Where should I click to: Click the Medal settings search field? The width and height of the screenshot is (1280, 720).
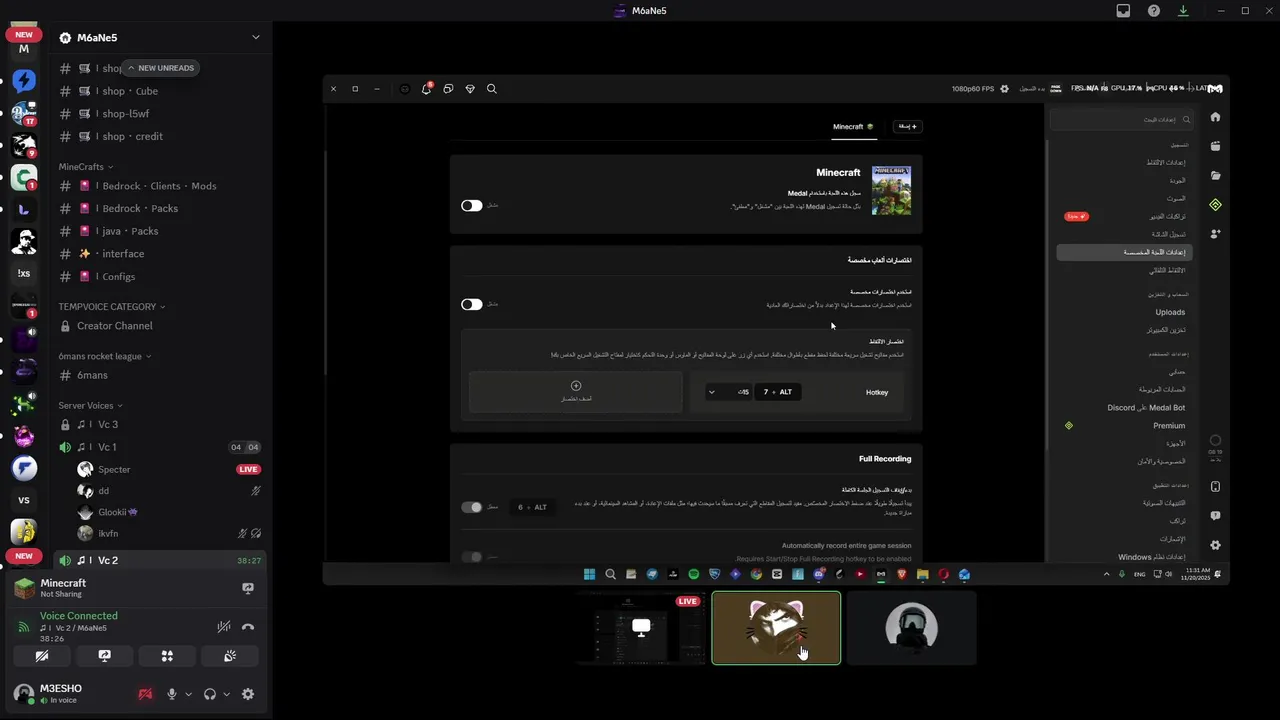click(x=1121, y=119)
